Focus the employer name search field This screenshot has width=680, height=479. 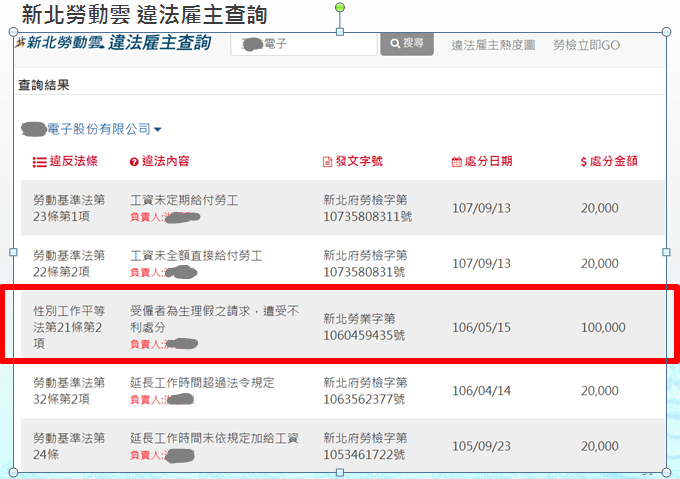pos(304,44)
